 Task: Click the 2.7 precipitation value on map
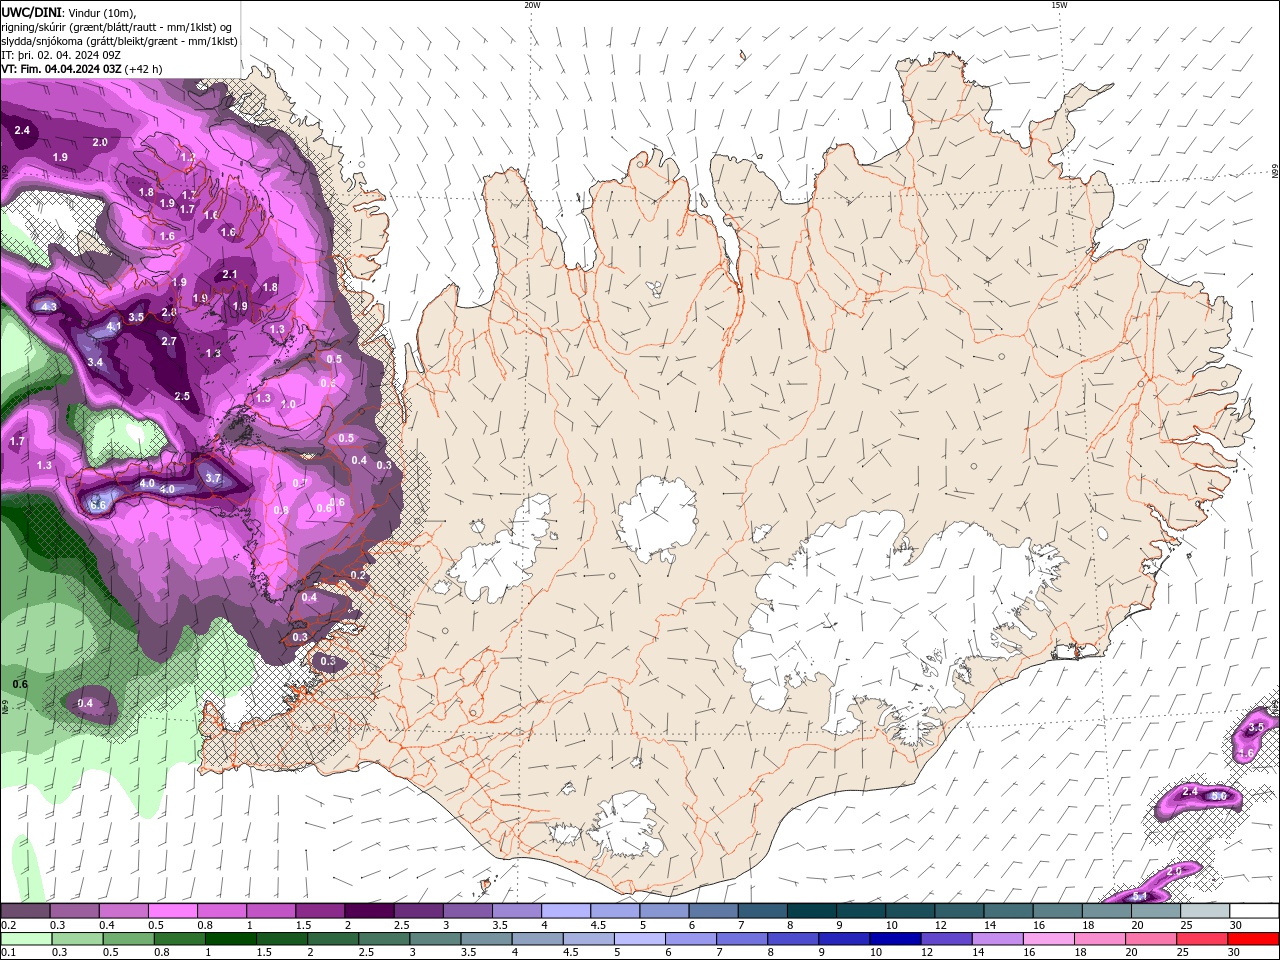pyautogui.click(x=169, y=342)
